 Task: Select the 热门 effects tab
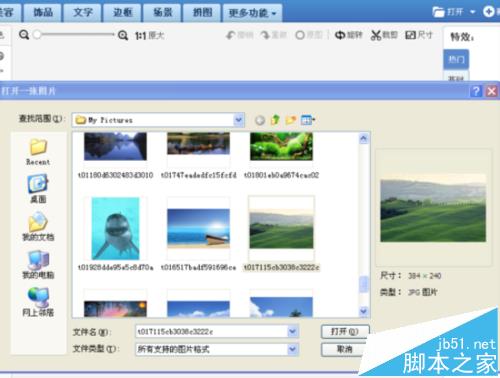point(456,59)
